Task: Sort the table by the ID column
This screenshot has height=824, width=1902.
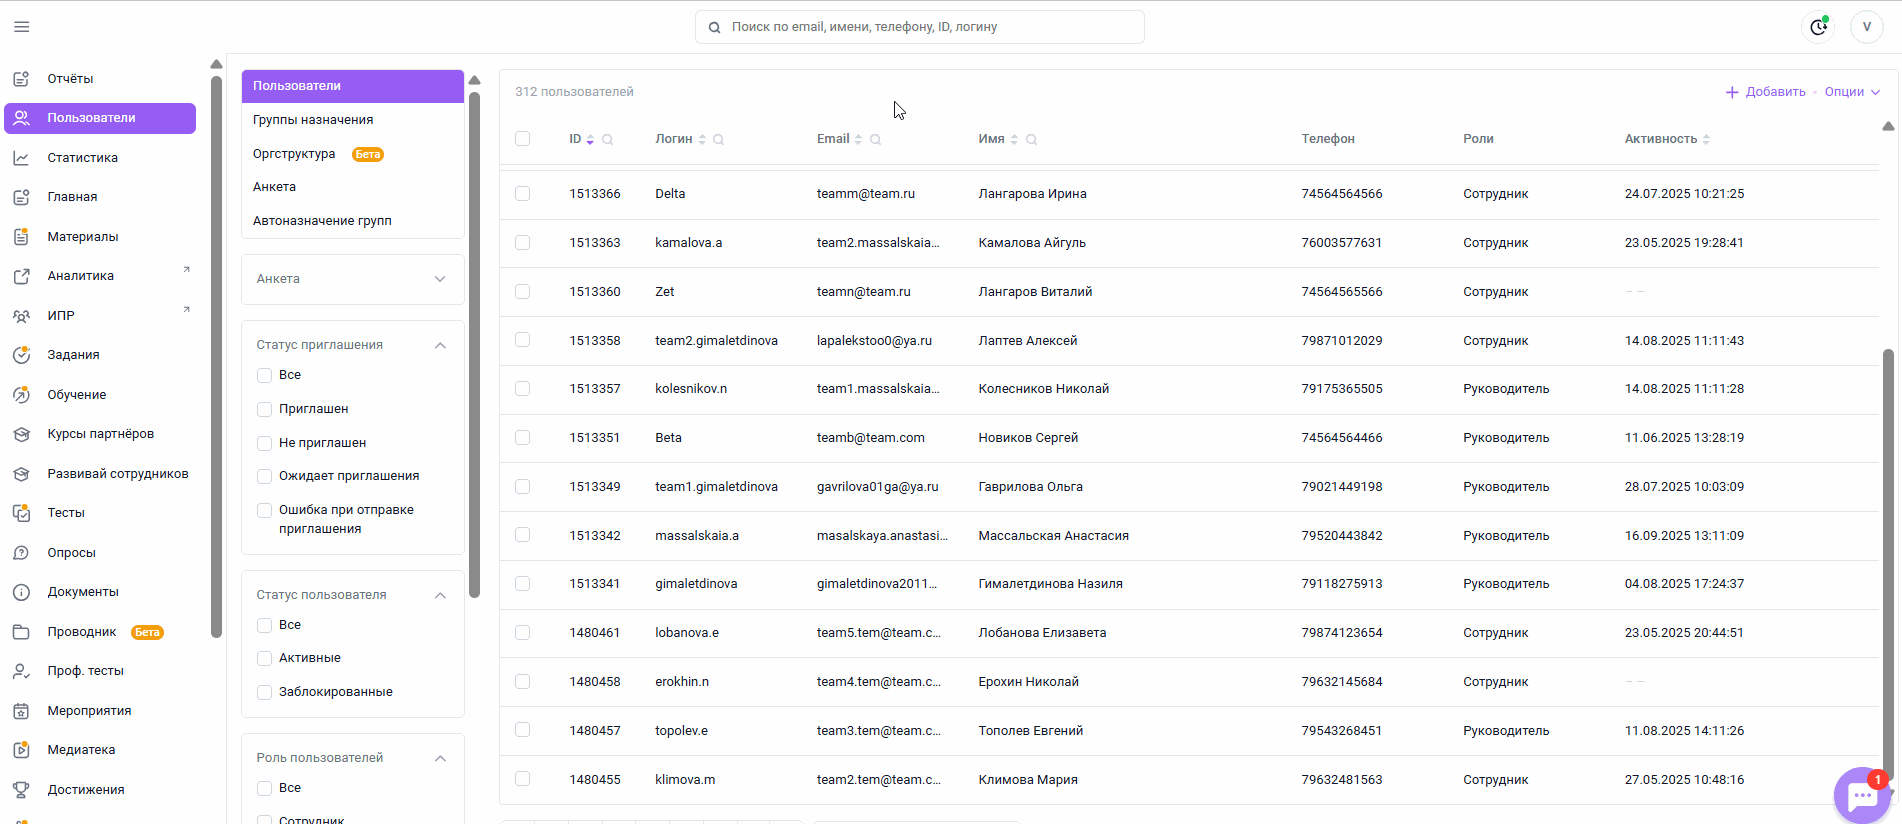Action: (x=590, y=140)
